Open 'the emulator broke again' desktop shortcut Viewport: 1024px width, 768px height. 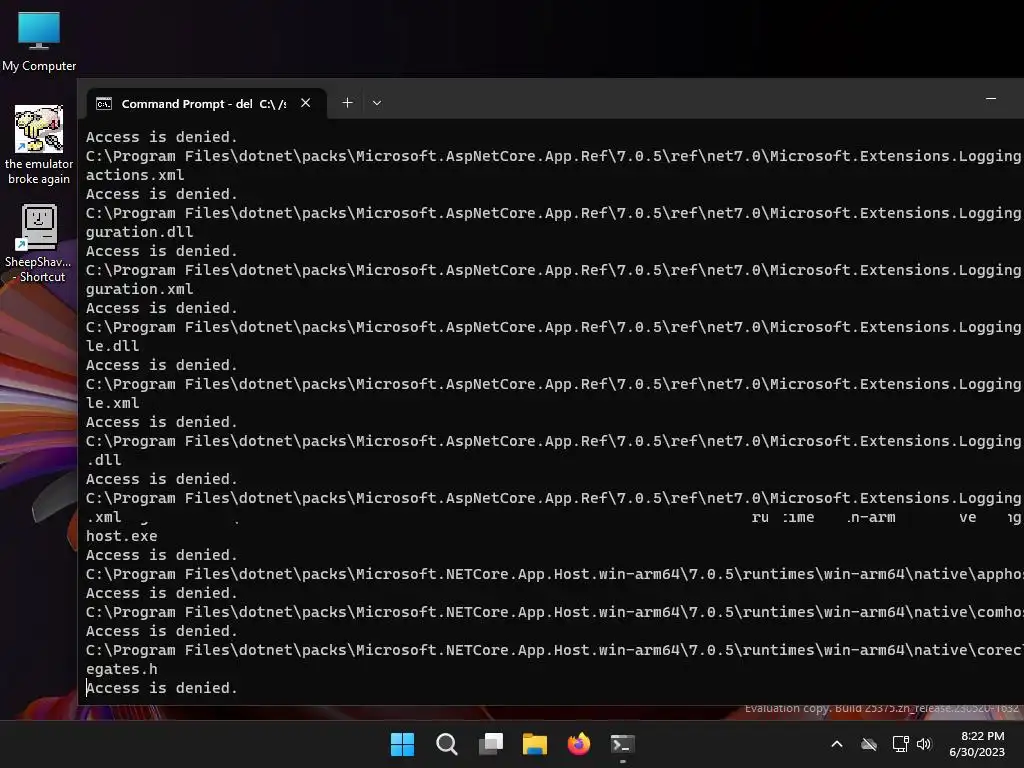coord(39,145)
